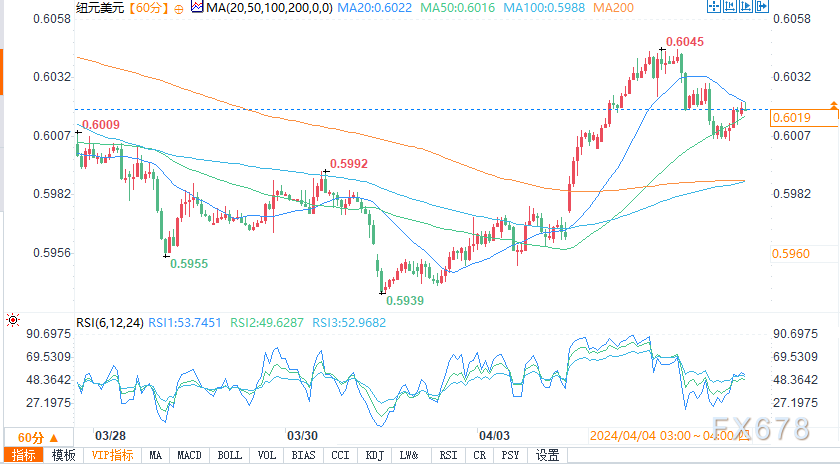Open the VIP指标 tab
Viewport: 840px width, 464px height.
point(112,455)
